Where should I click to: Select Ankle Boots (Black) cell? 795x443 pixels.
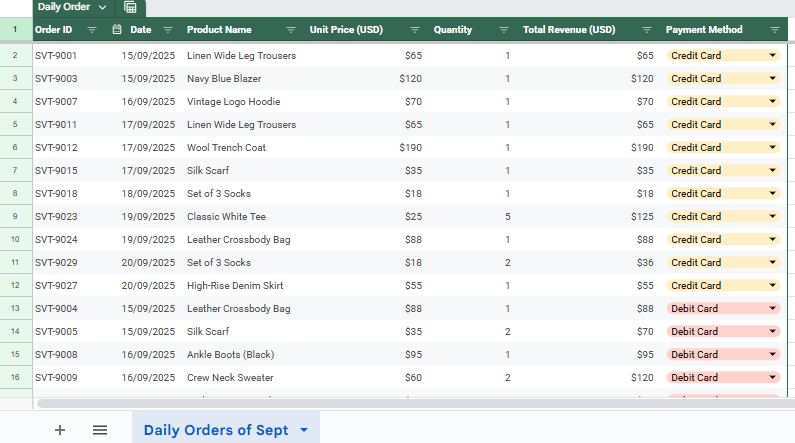(231, 354)
